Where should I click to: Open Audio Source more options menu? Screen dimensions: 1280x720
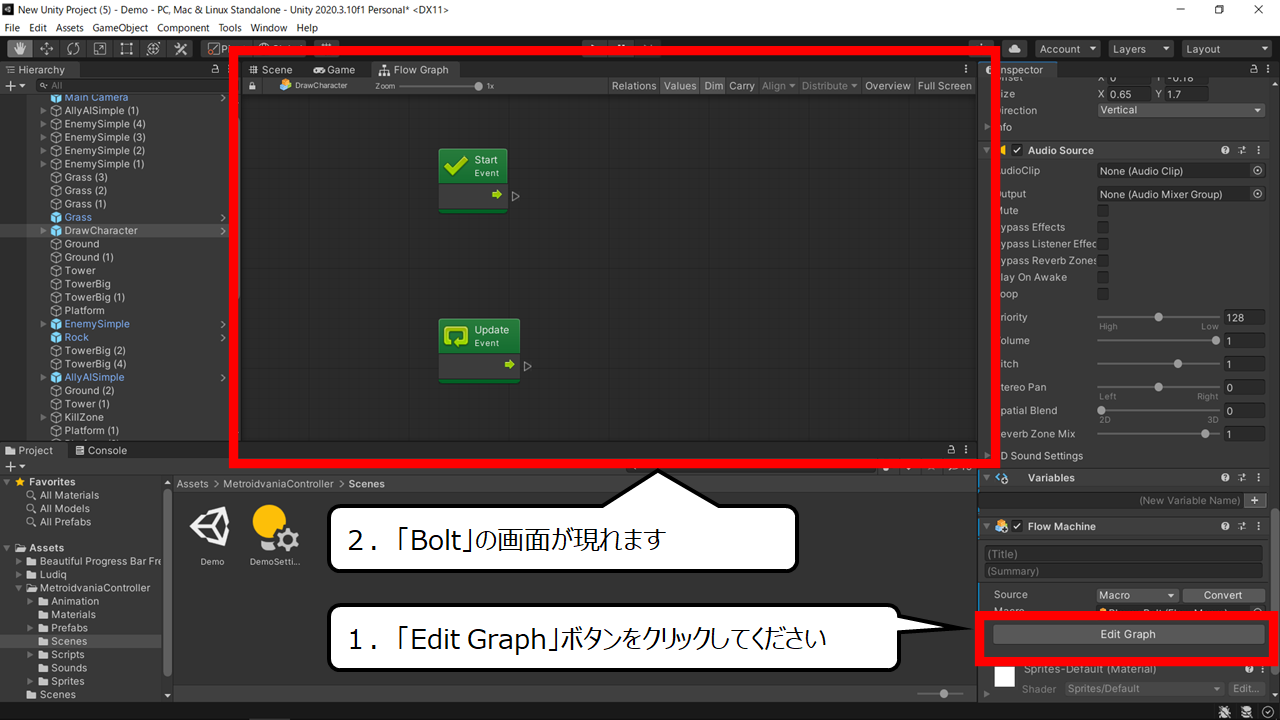(x=1258, y=150)
